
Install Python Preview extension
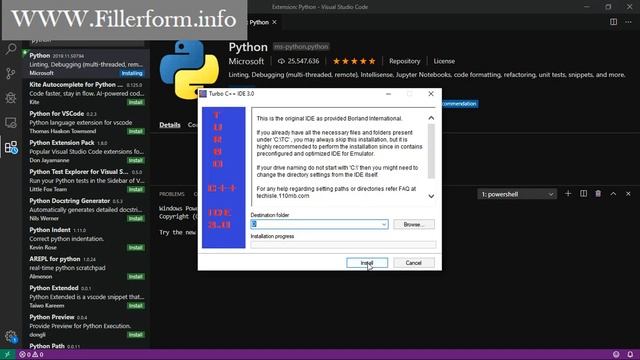pos(136,335)
